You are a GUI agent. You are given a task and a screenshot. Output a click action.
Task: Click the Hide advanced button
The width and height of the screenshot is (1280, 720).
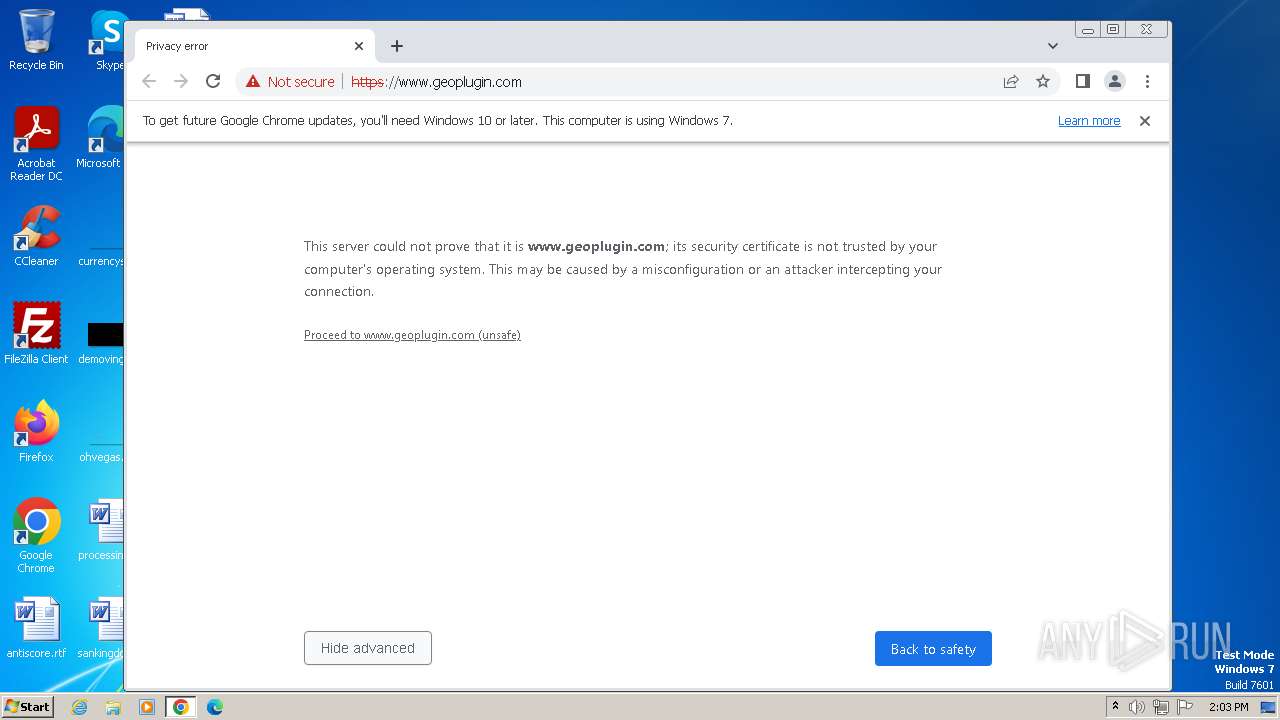click(368, 648)
